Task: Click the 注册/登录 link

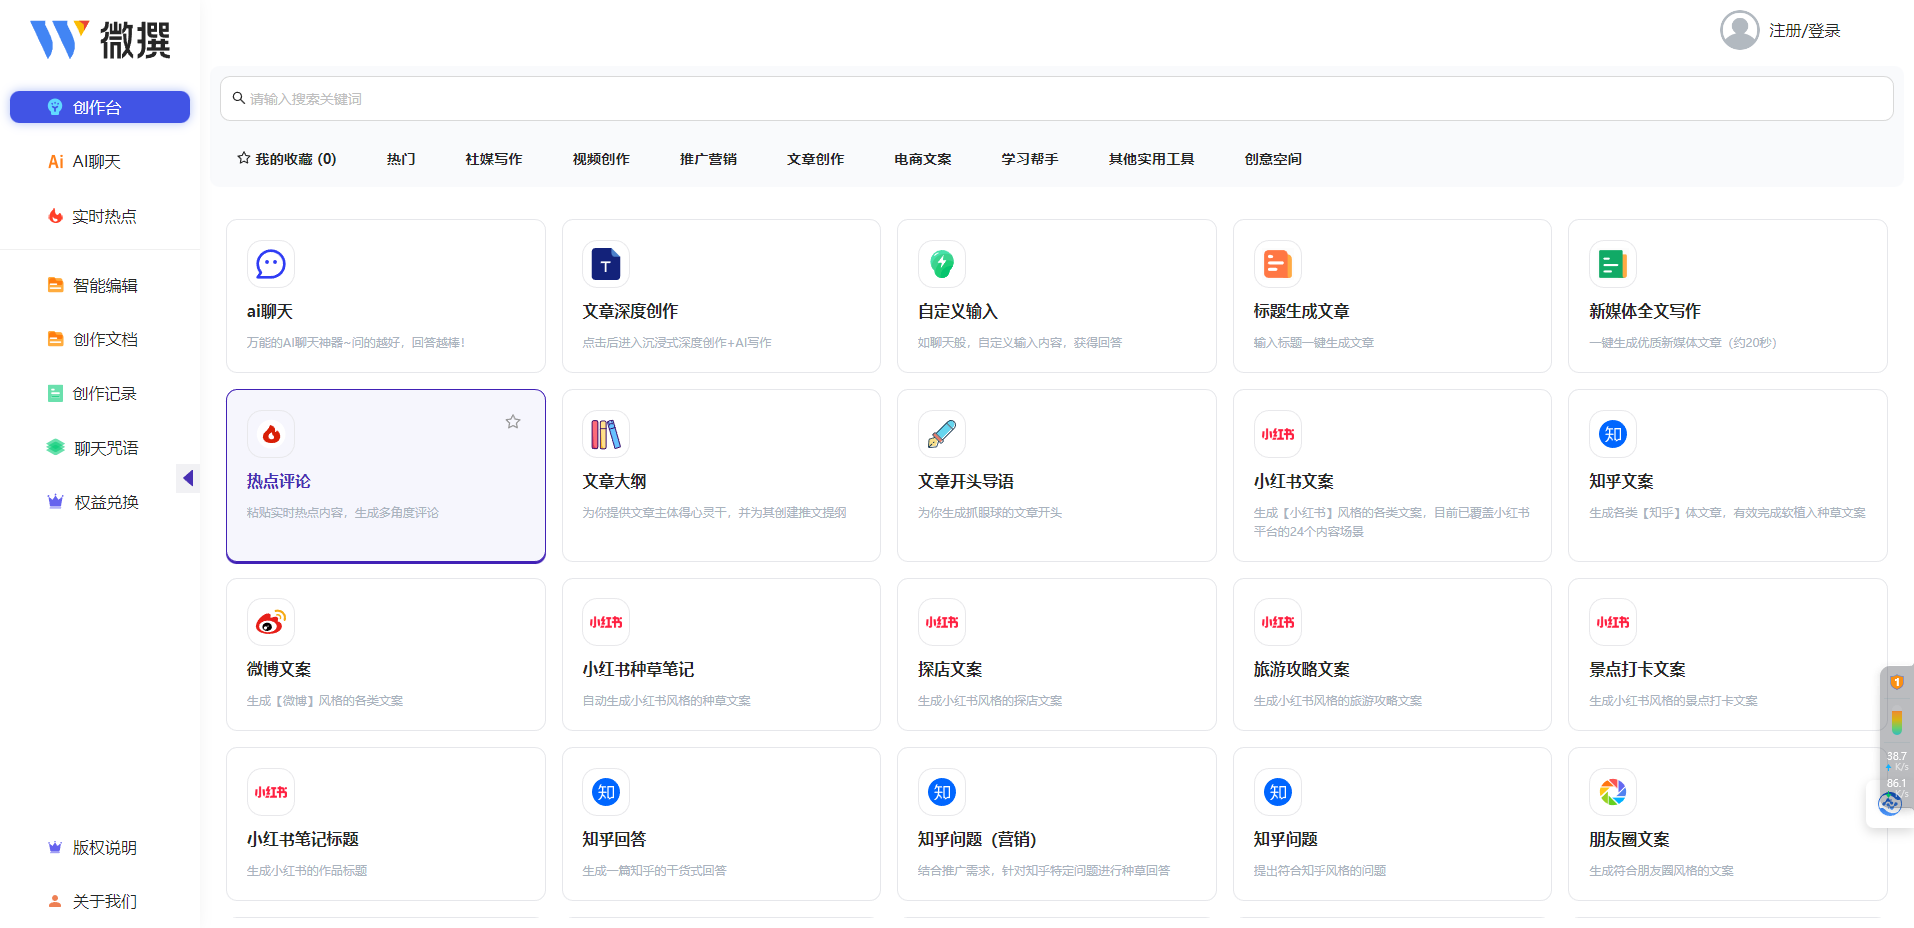Action: tap(1804, 30)
